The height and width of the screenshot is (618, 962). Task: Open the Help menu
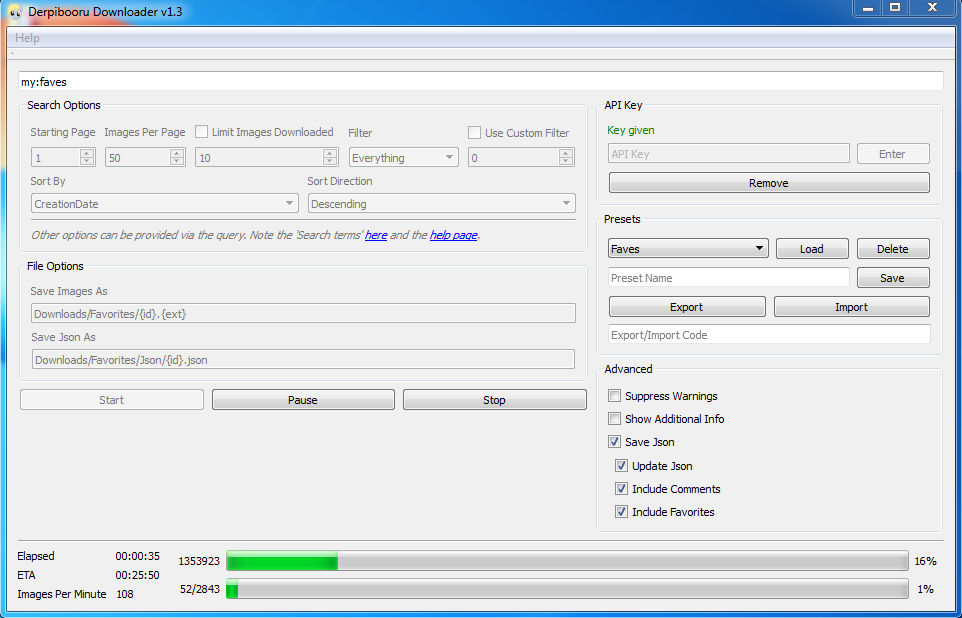pyautogui.click(x=27, y=37)
